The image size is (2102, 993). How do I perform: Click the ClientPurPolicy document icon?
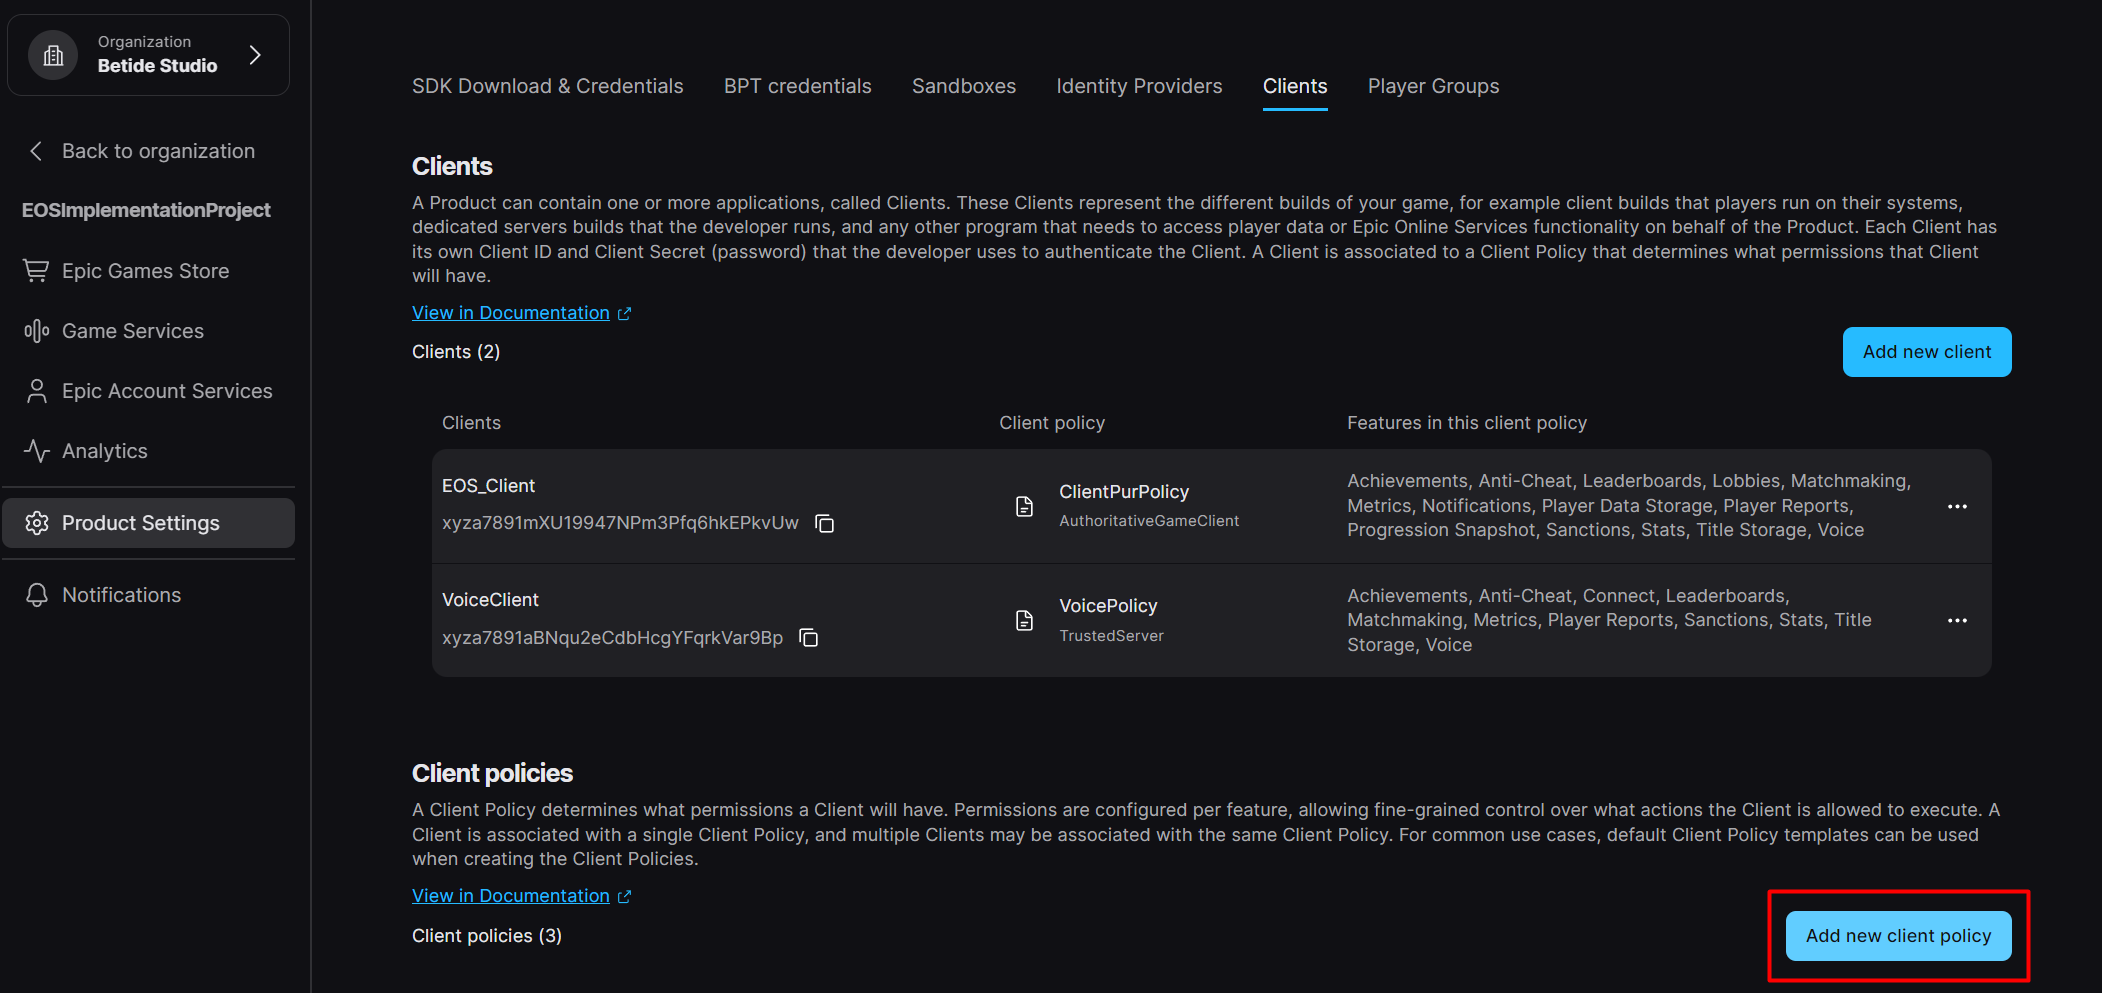point(1024,506)
